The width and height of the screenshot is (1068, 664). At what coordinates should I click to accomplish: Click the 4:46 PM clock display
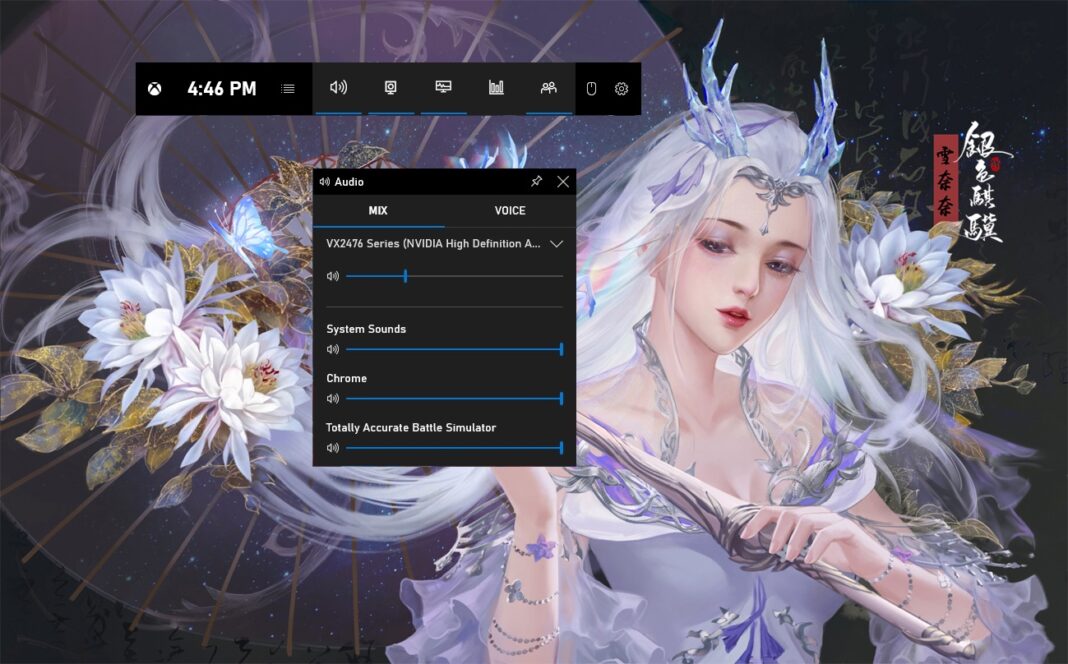point(222,89)
